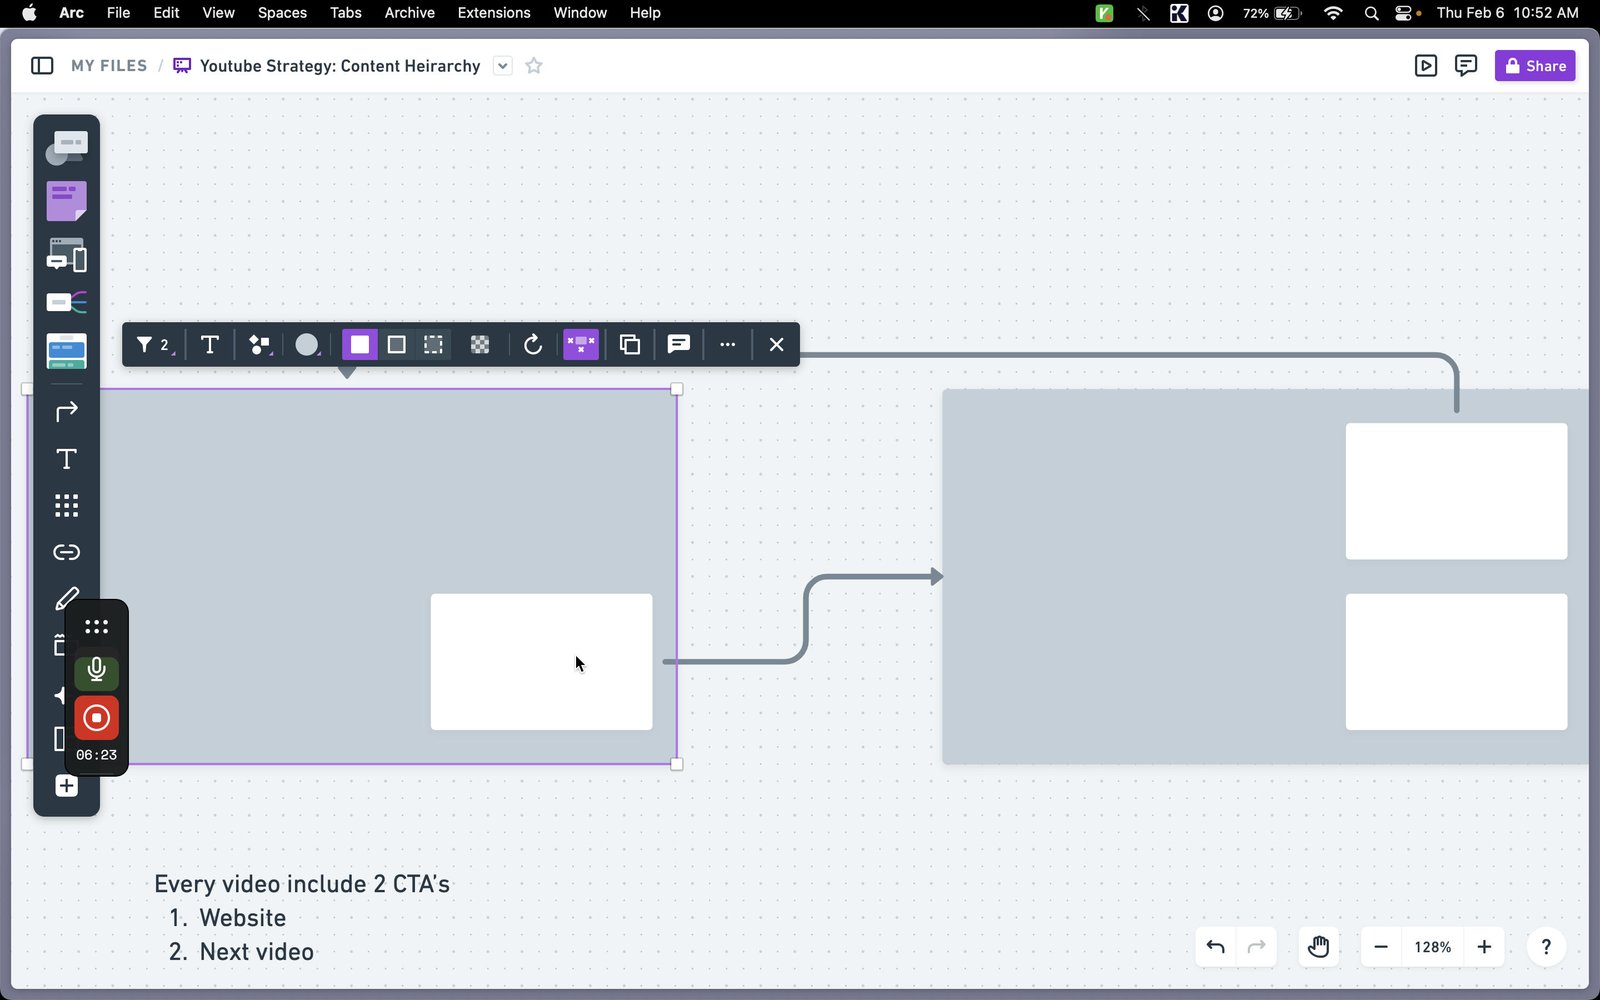Select the wireframe element tool
This screenshot has height=1000, width=1600.
tap(67, 255)
